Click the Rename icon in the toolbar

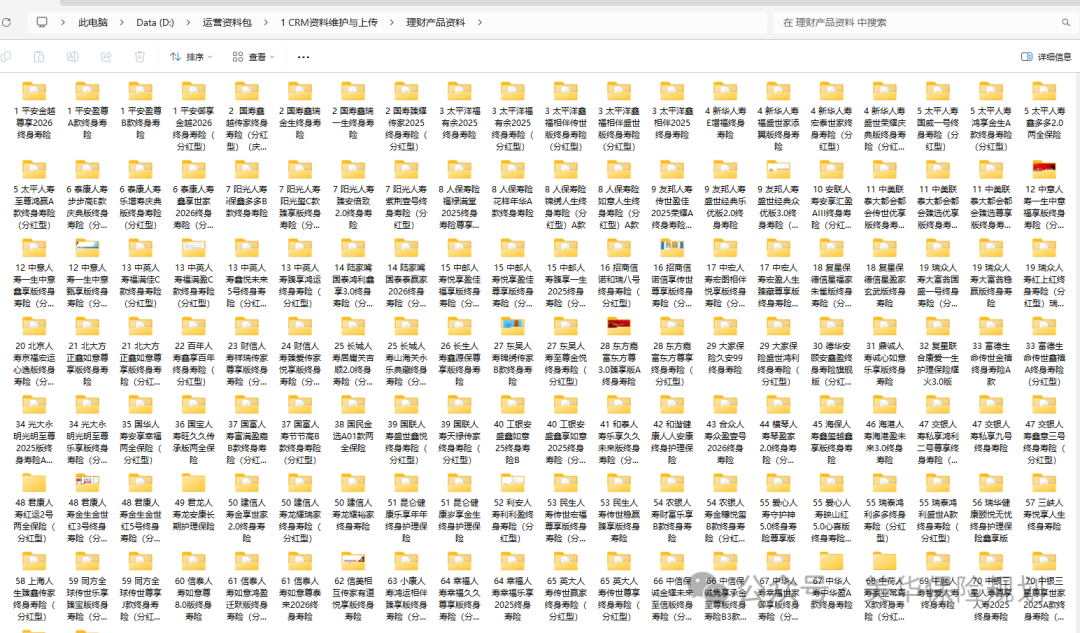click(x=72, y=56)
